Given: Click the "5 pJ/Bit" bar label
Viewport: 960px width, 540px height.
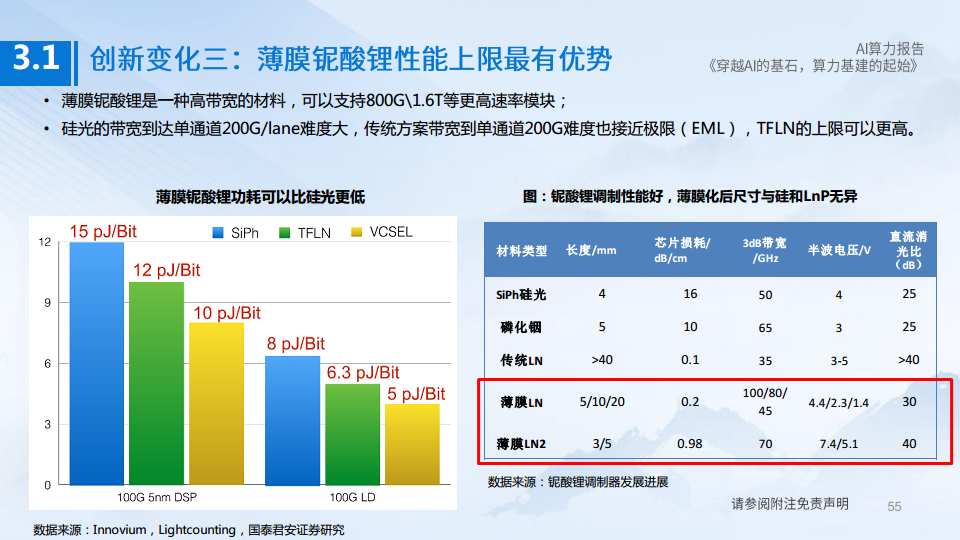Looking at the screenshot, I should pos(416,394).
